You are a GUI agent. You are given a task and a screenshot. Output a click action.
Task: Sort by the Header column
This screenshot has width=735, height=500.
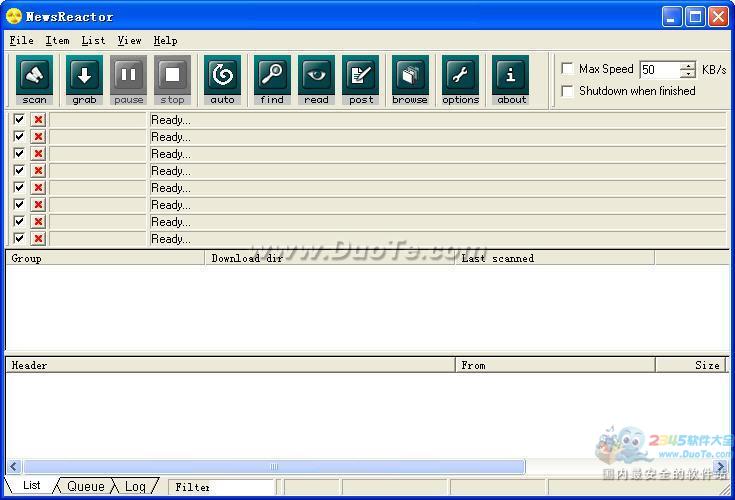point(230,365)
